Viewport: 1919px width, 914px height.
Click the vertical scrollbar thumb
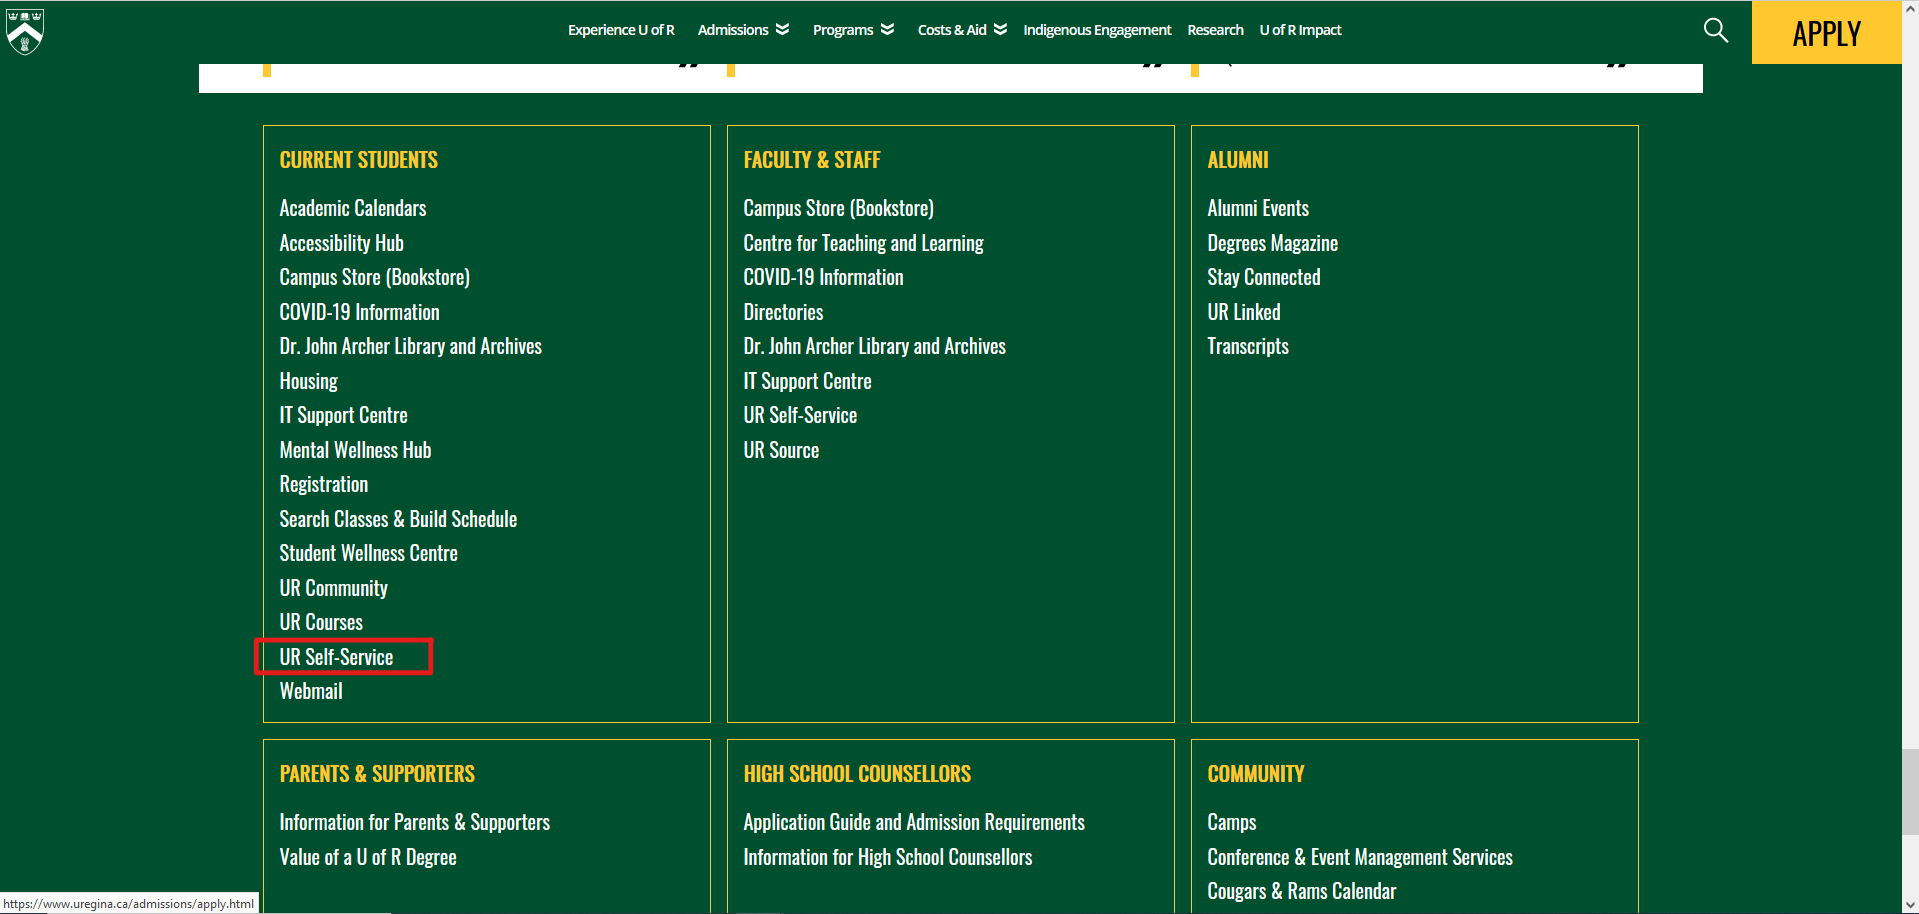pos(1910,791)
